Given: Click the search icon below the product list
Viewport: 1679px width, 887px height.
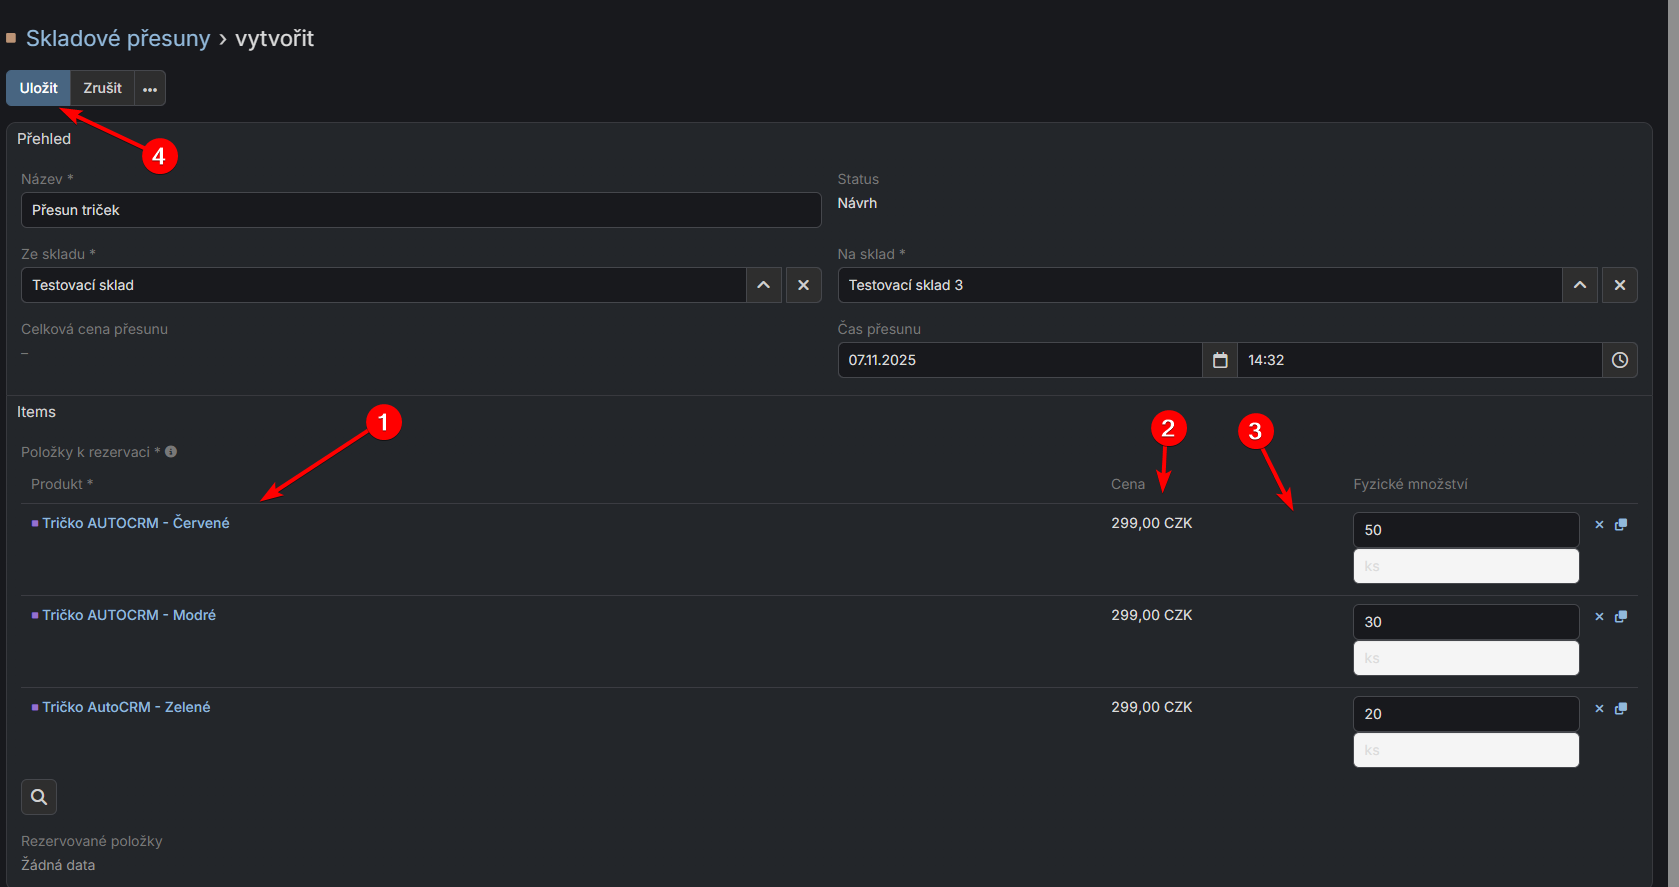Looking at the screenshot, I should [39, 797].
